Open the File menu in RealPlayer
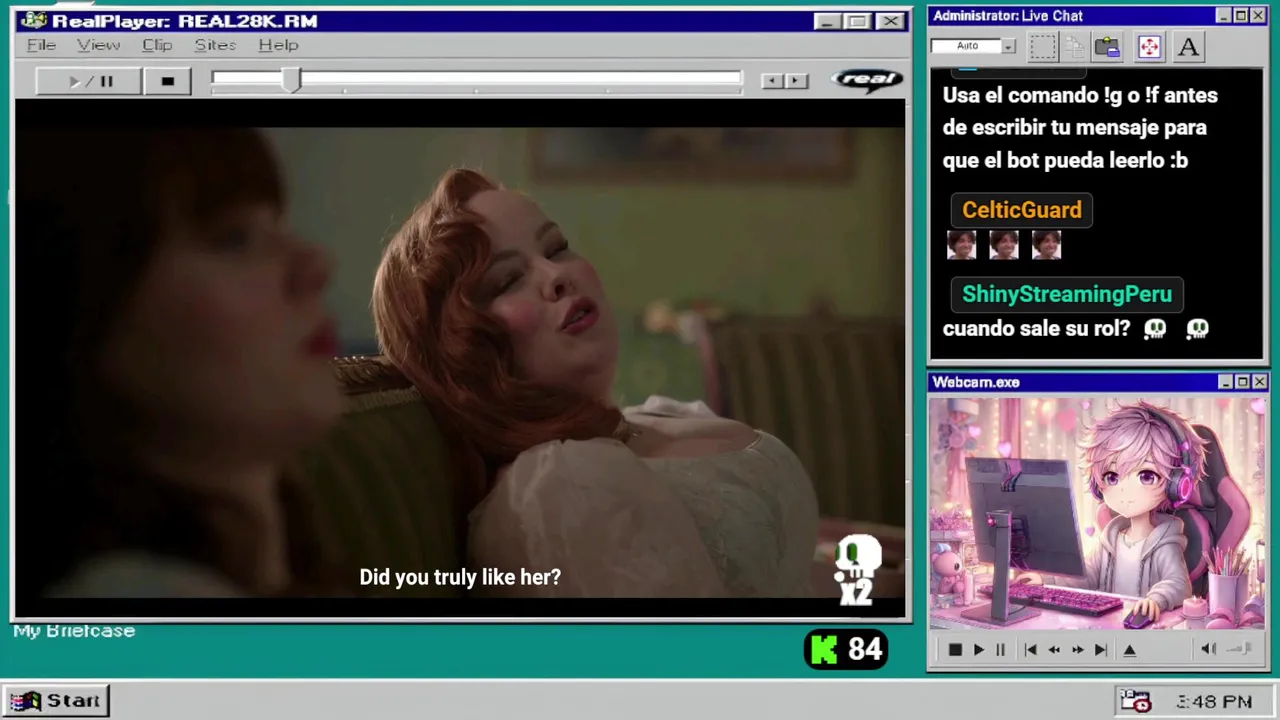The width and height of the screenshot is (1280, 720). coord(41,45)
